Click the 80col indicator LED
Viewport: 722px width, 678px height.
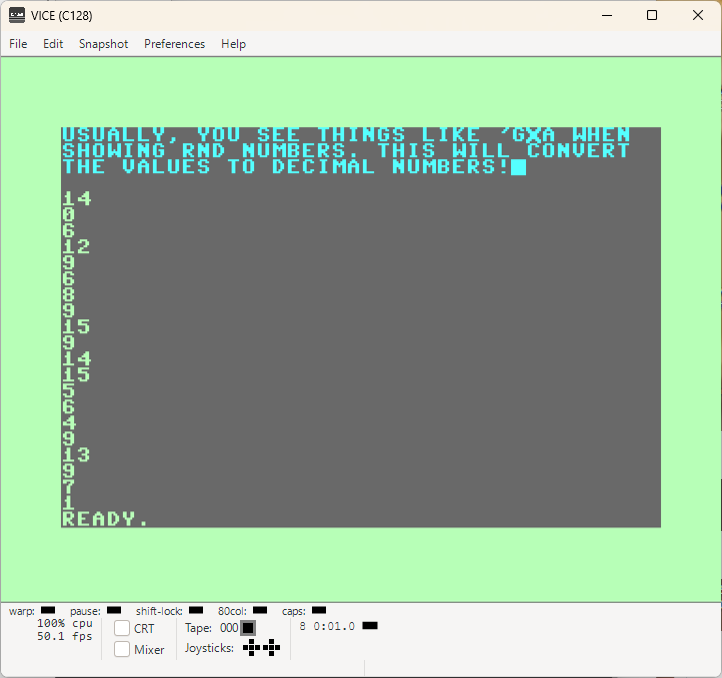pos(260,610)
